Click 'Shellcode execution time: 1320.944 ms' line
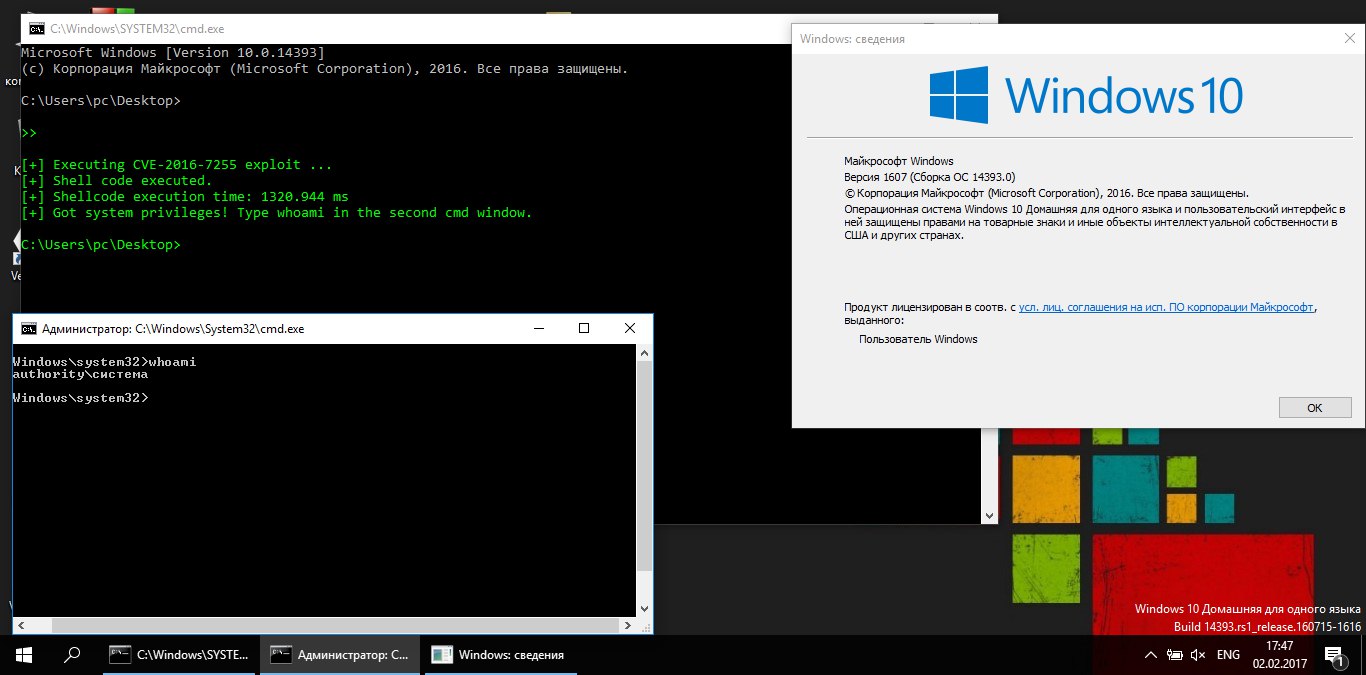This screenshot has width=1366, height=675. 185,197
